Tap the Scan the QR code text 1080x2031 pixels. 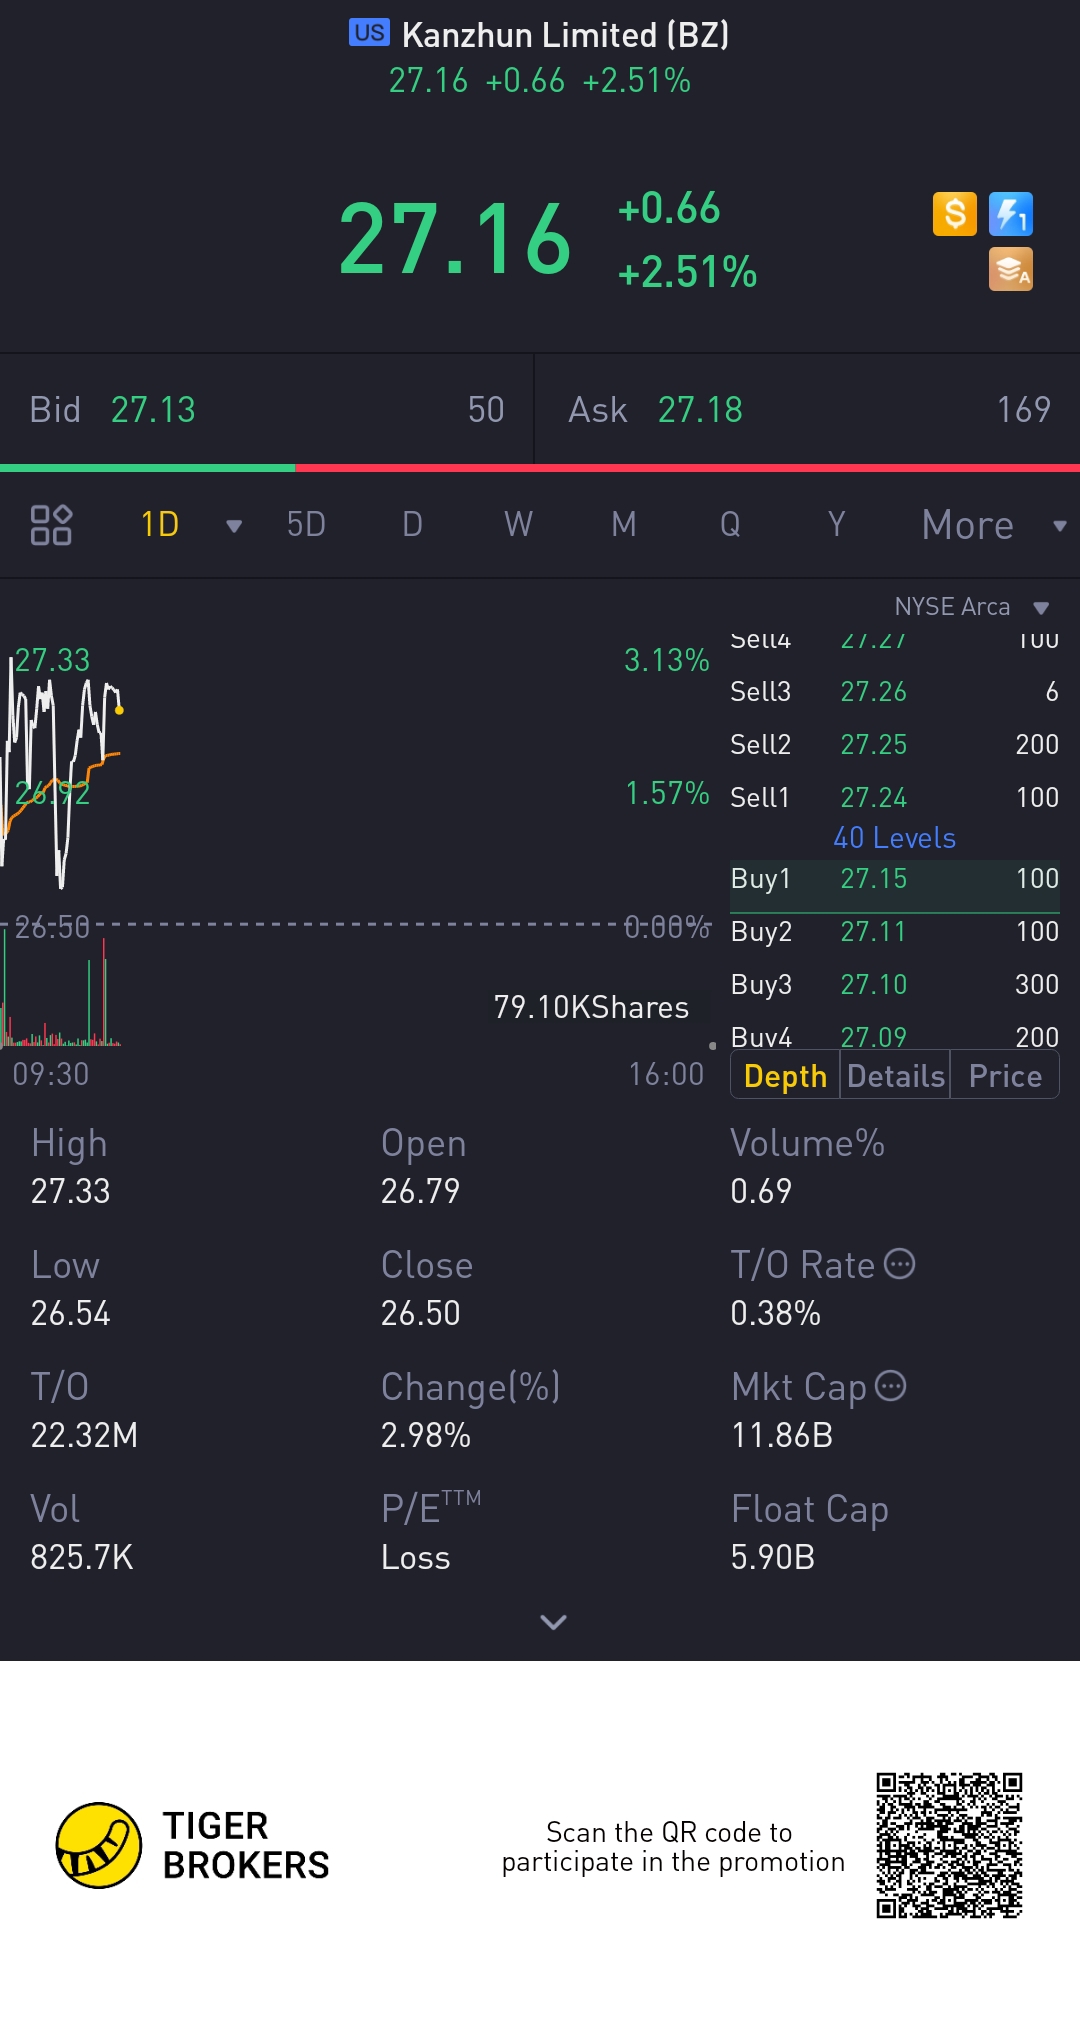pos(673,1847)
